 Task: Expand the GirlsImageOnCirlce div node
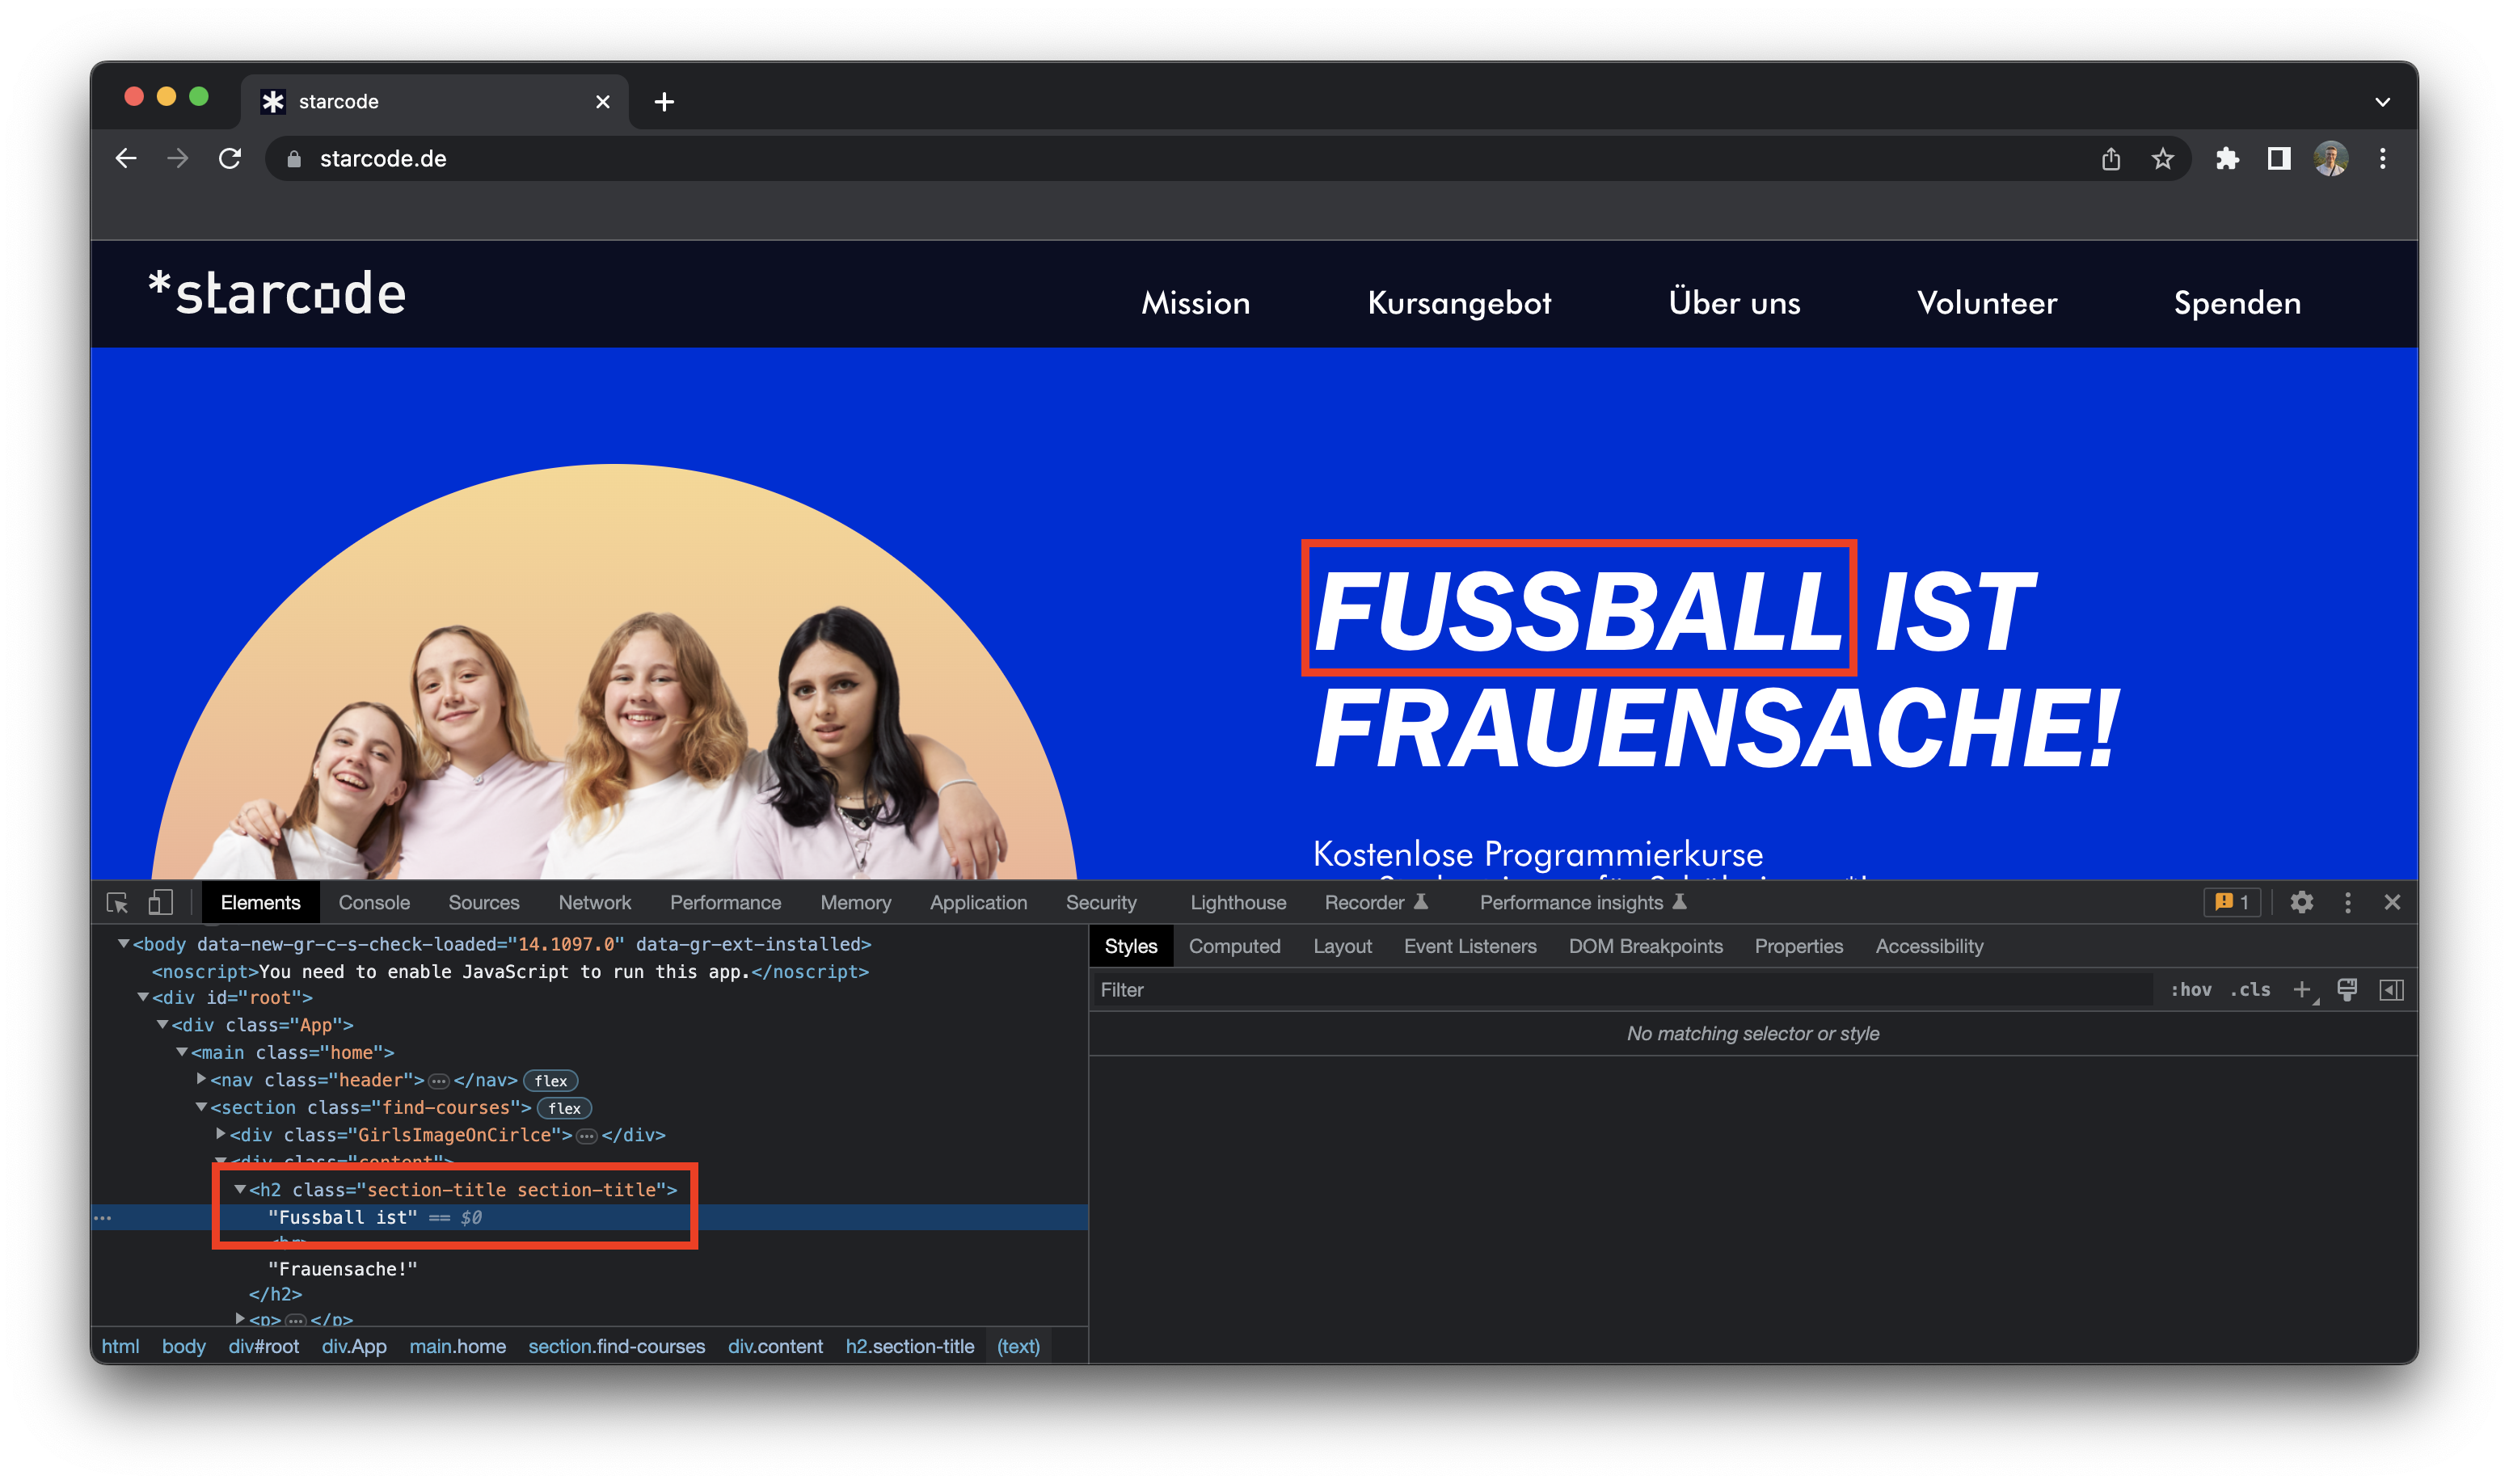(221, 1134)
